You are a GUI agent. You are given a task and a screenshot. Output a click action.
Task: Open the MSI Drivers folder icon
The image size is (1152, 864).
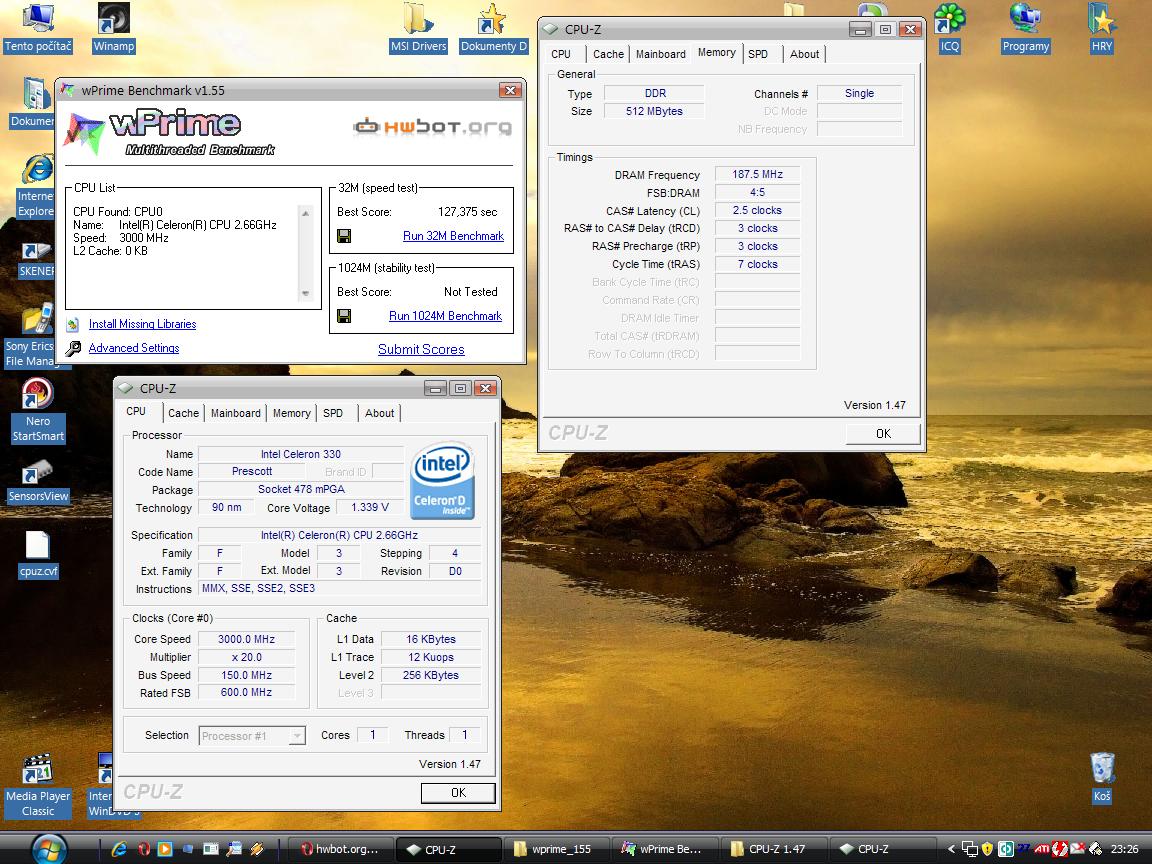[x=418, y=28]
